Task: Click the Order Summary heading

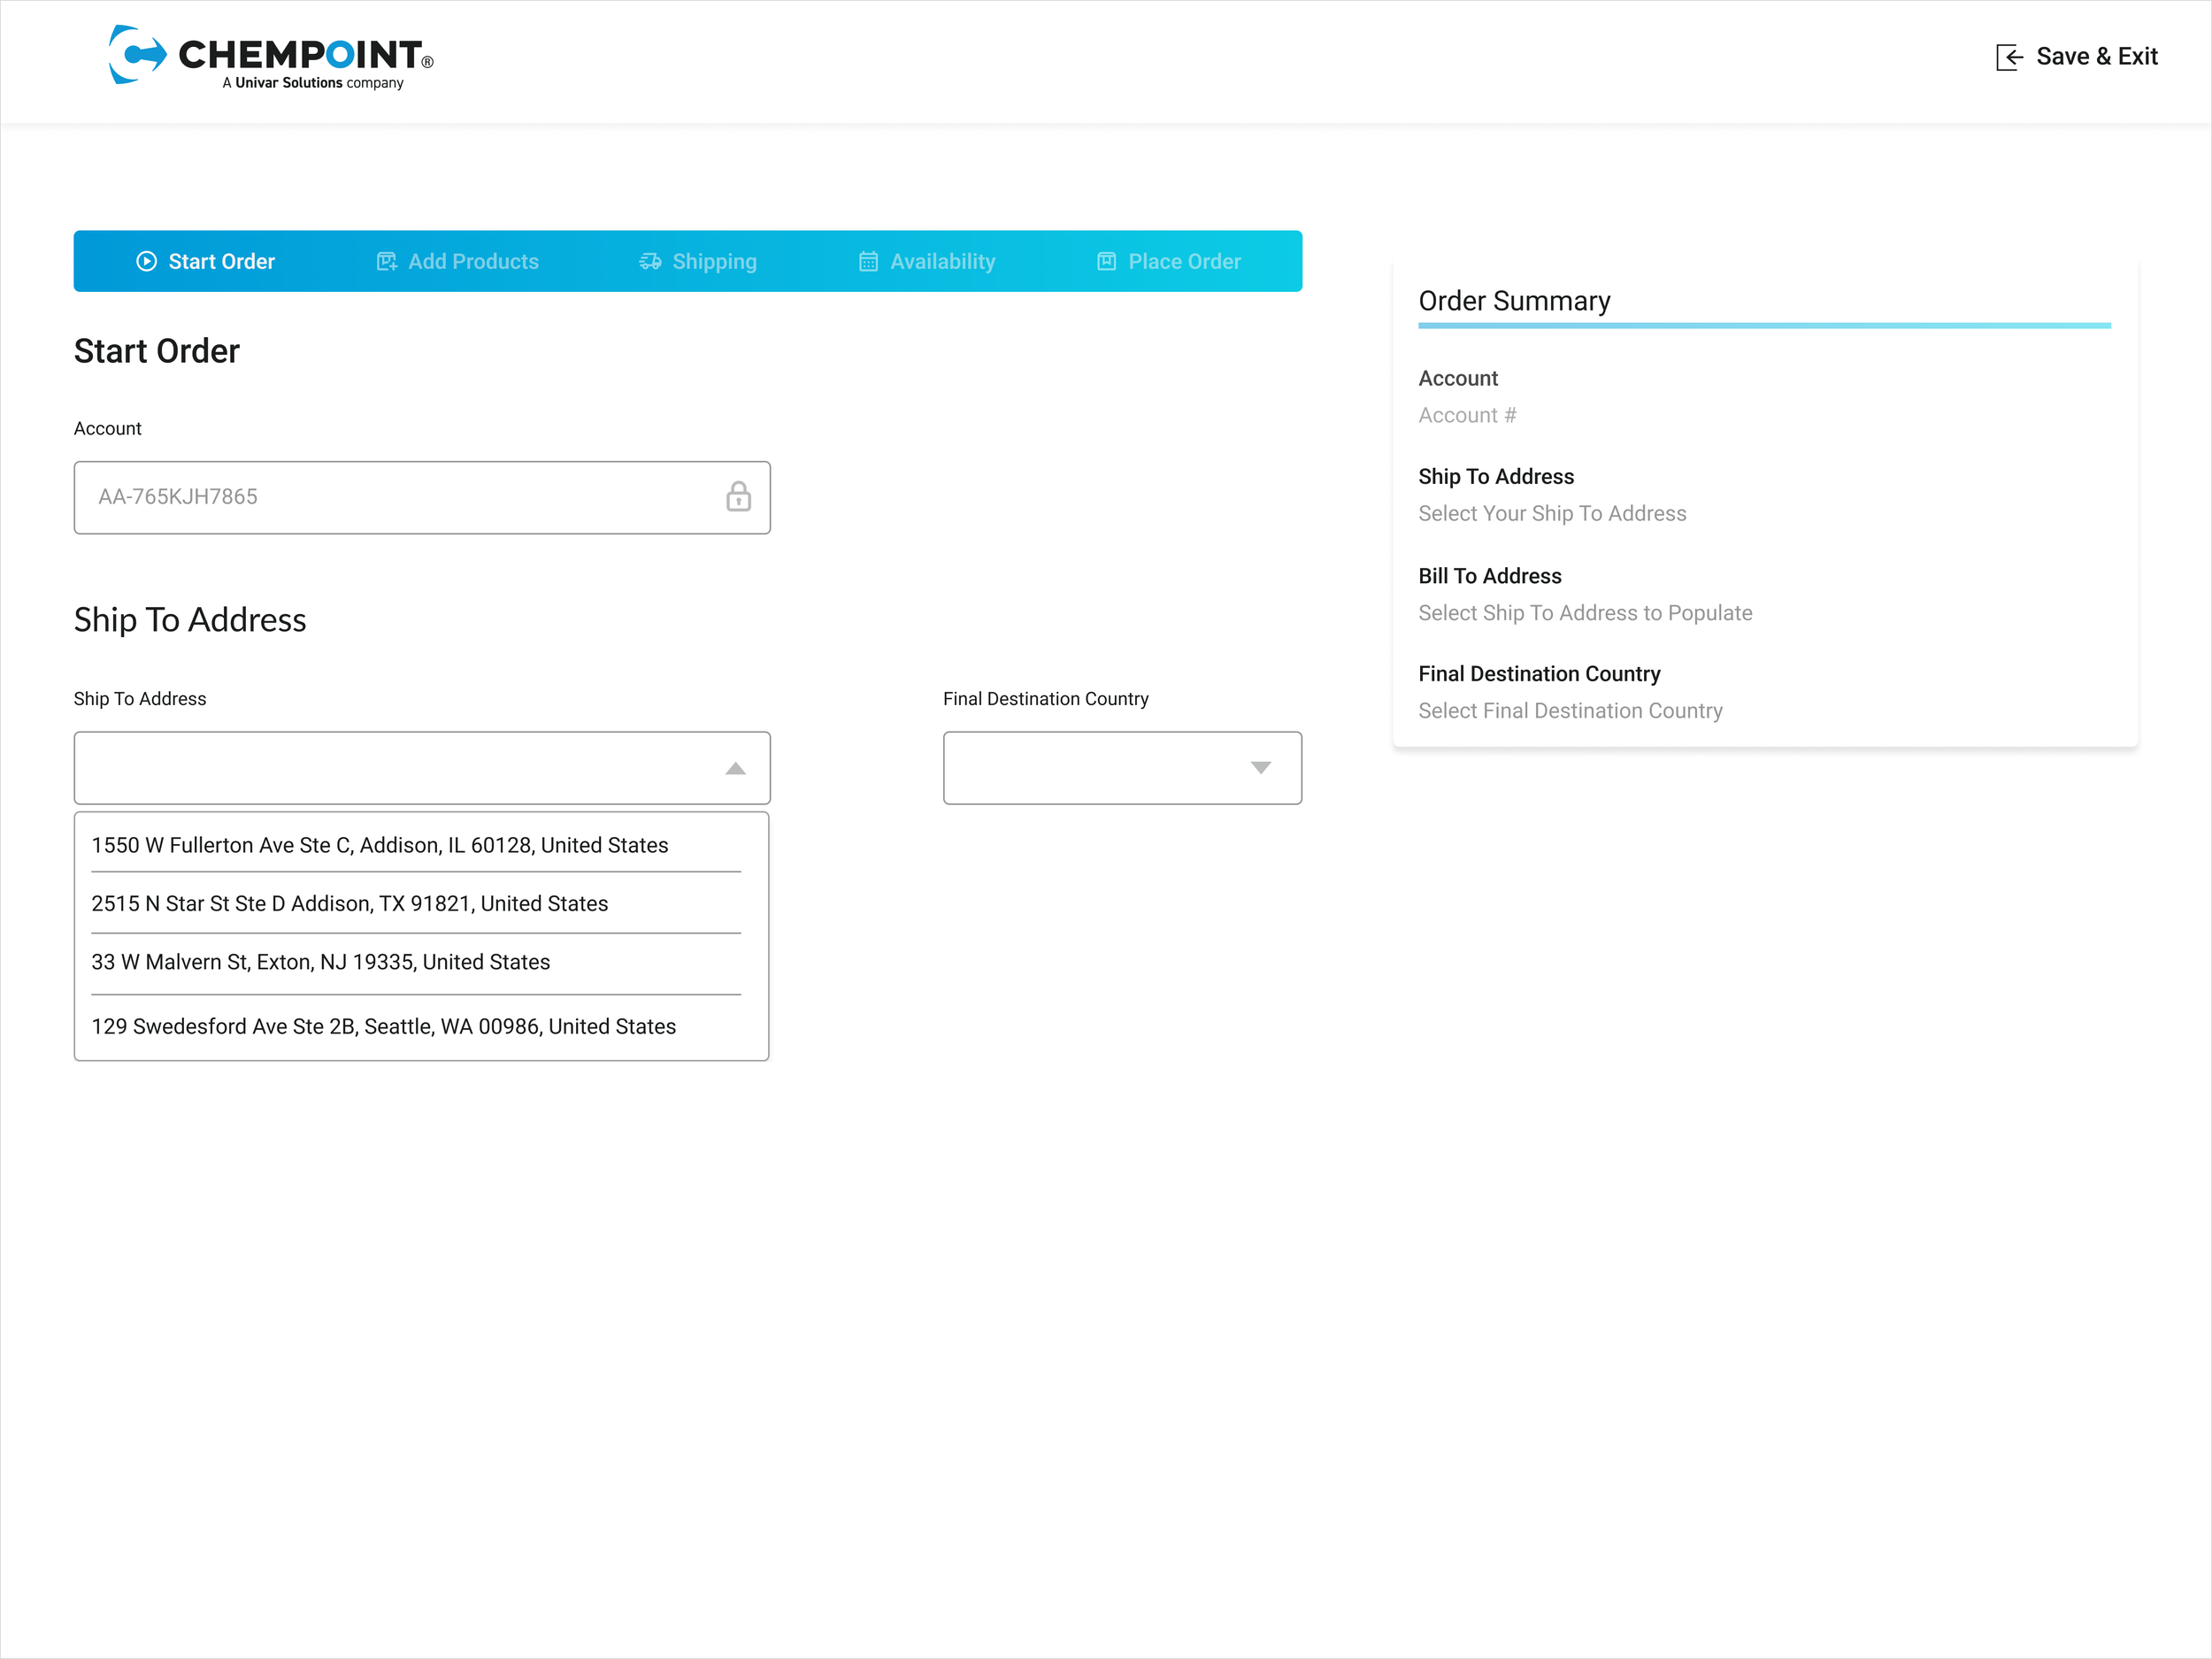Action: point(1514,301)
